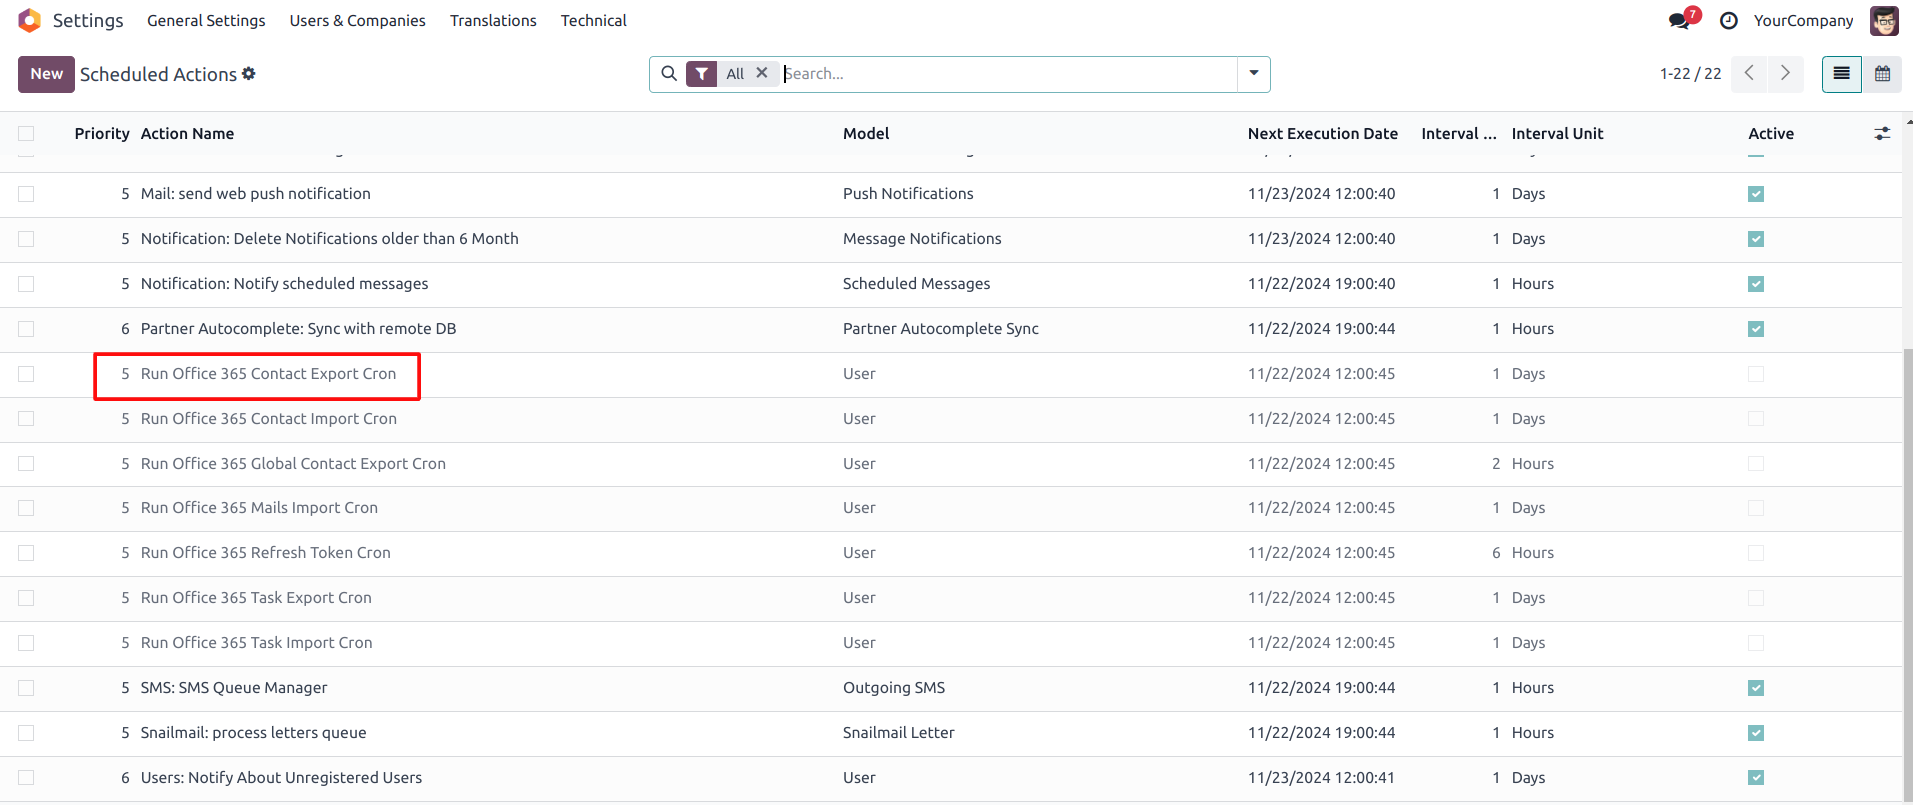Open the conversations chat icon

(1679, 21)
